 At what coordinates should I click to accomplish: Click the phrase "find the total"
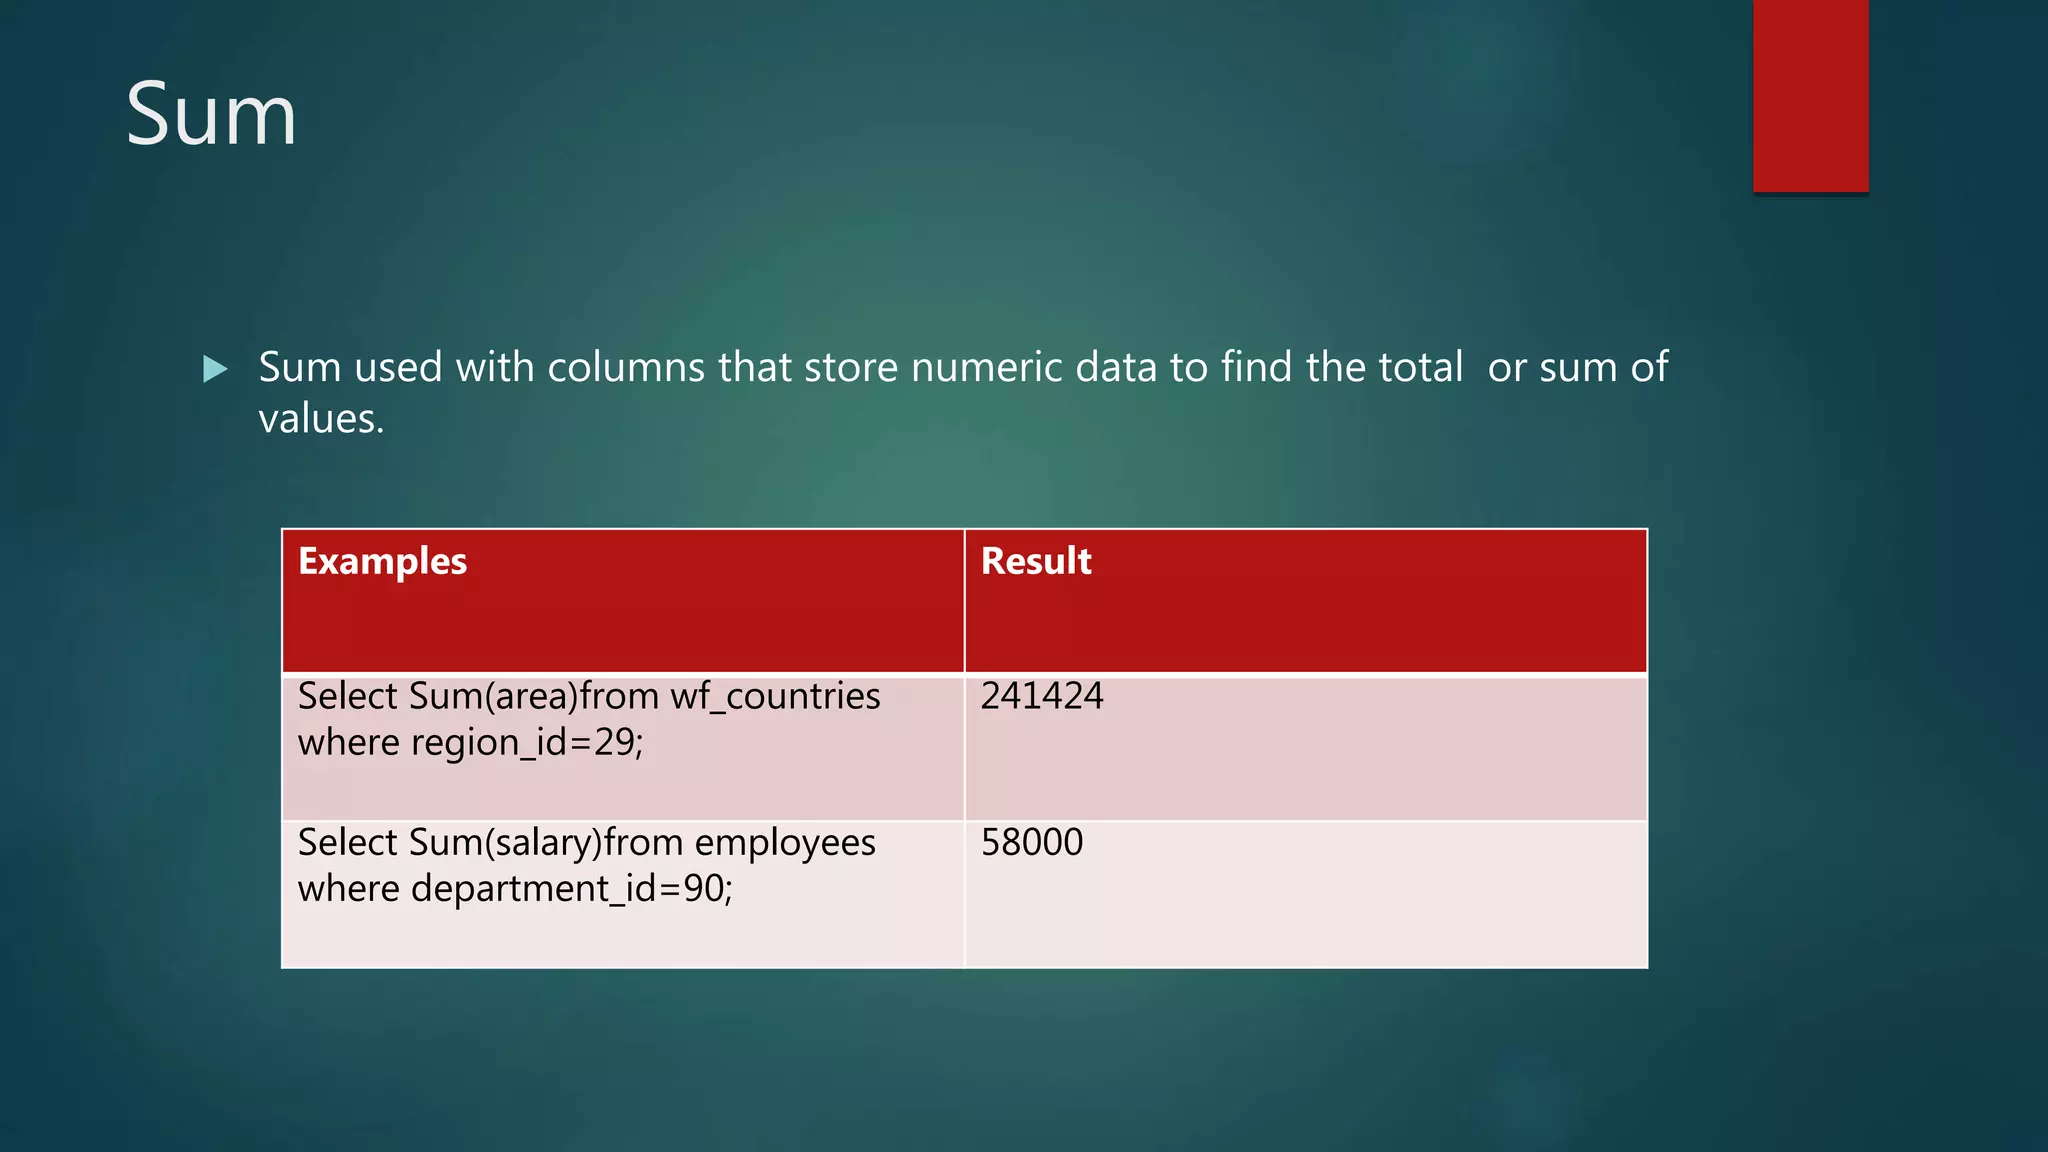1342,367
